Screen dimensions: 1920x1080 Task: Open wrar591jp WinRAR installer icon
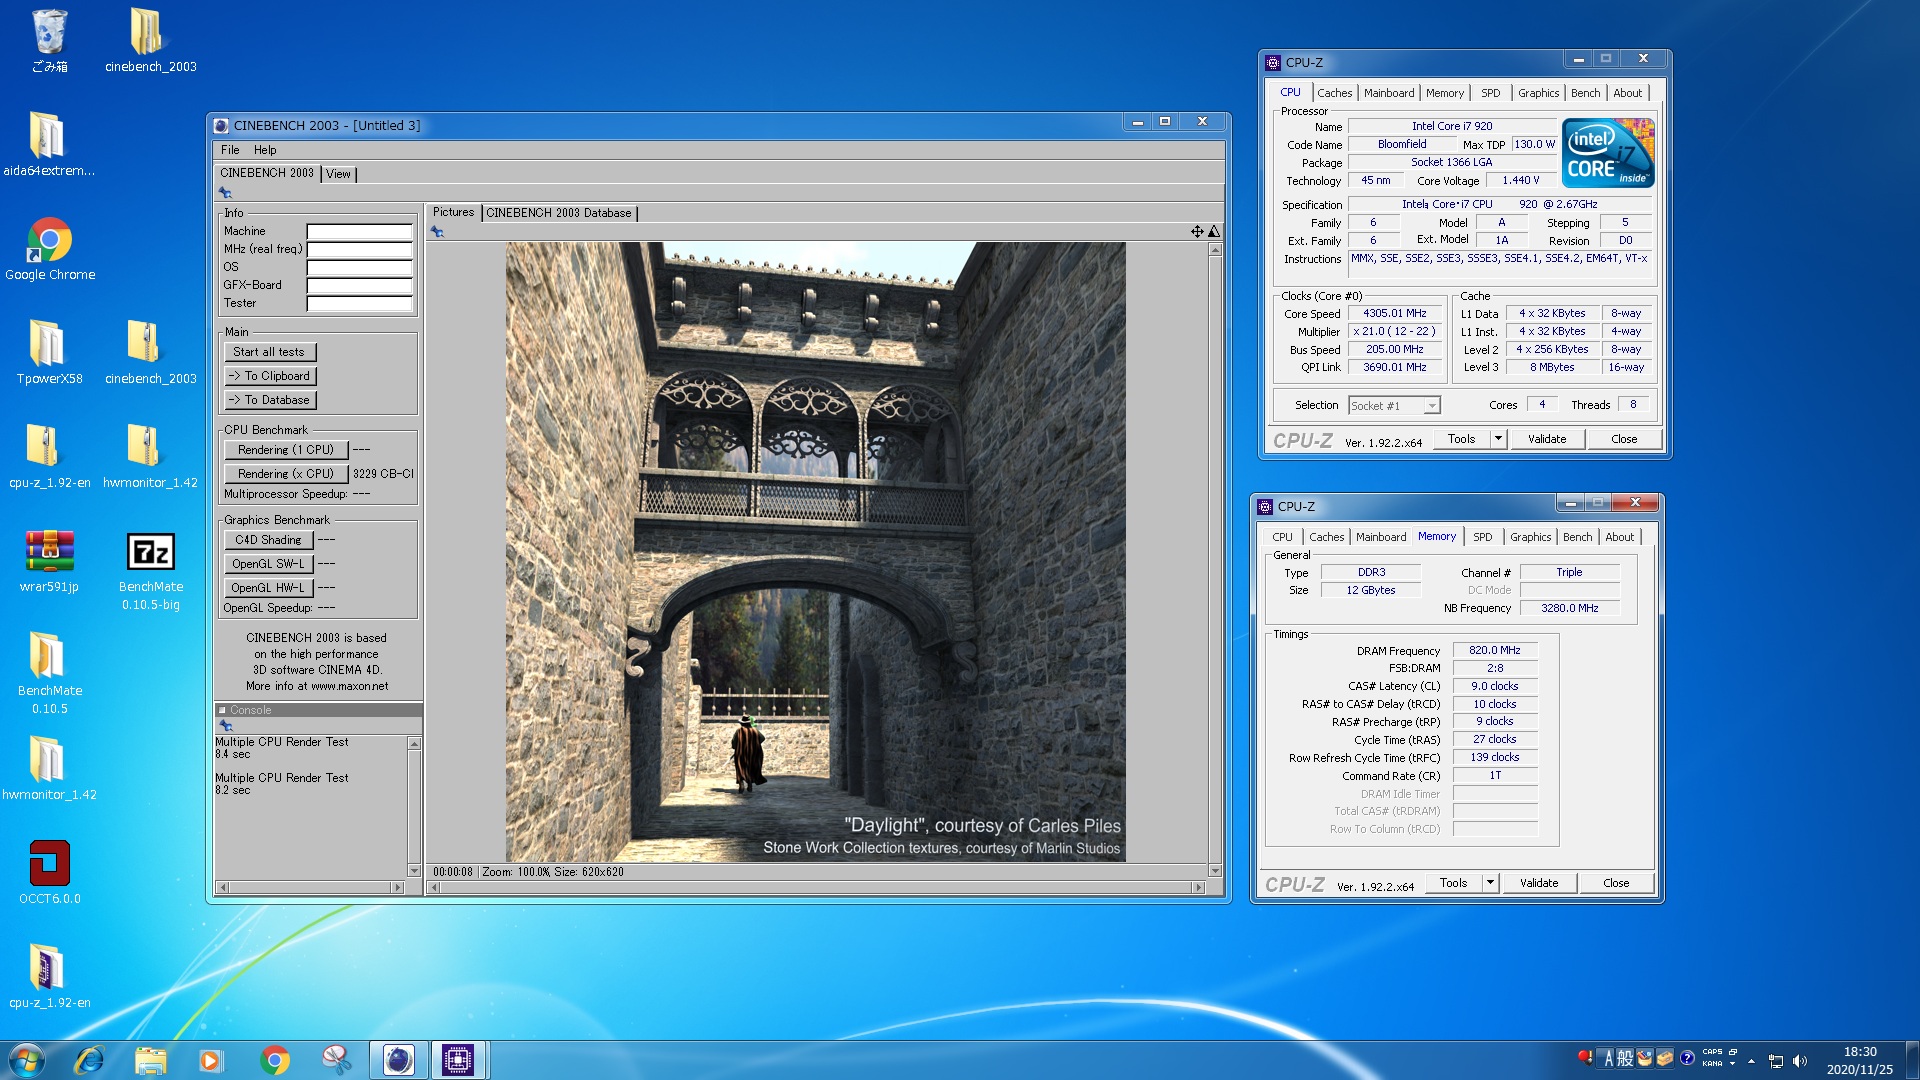click(49, 560)
